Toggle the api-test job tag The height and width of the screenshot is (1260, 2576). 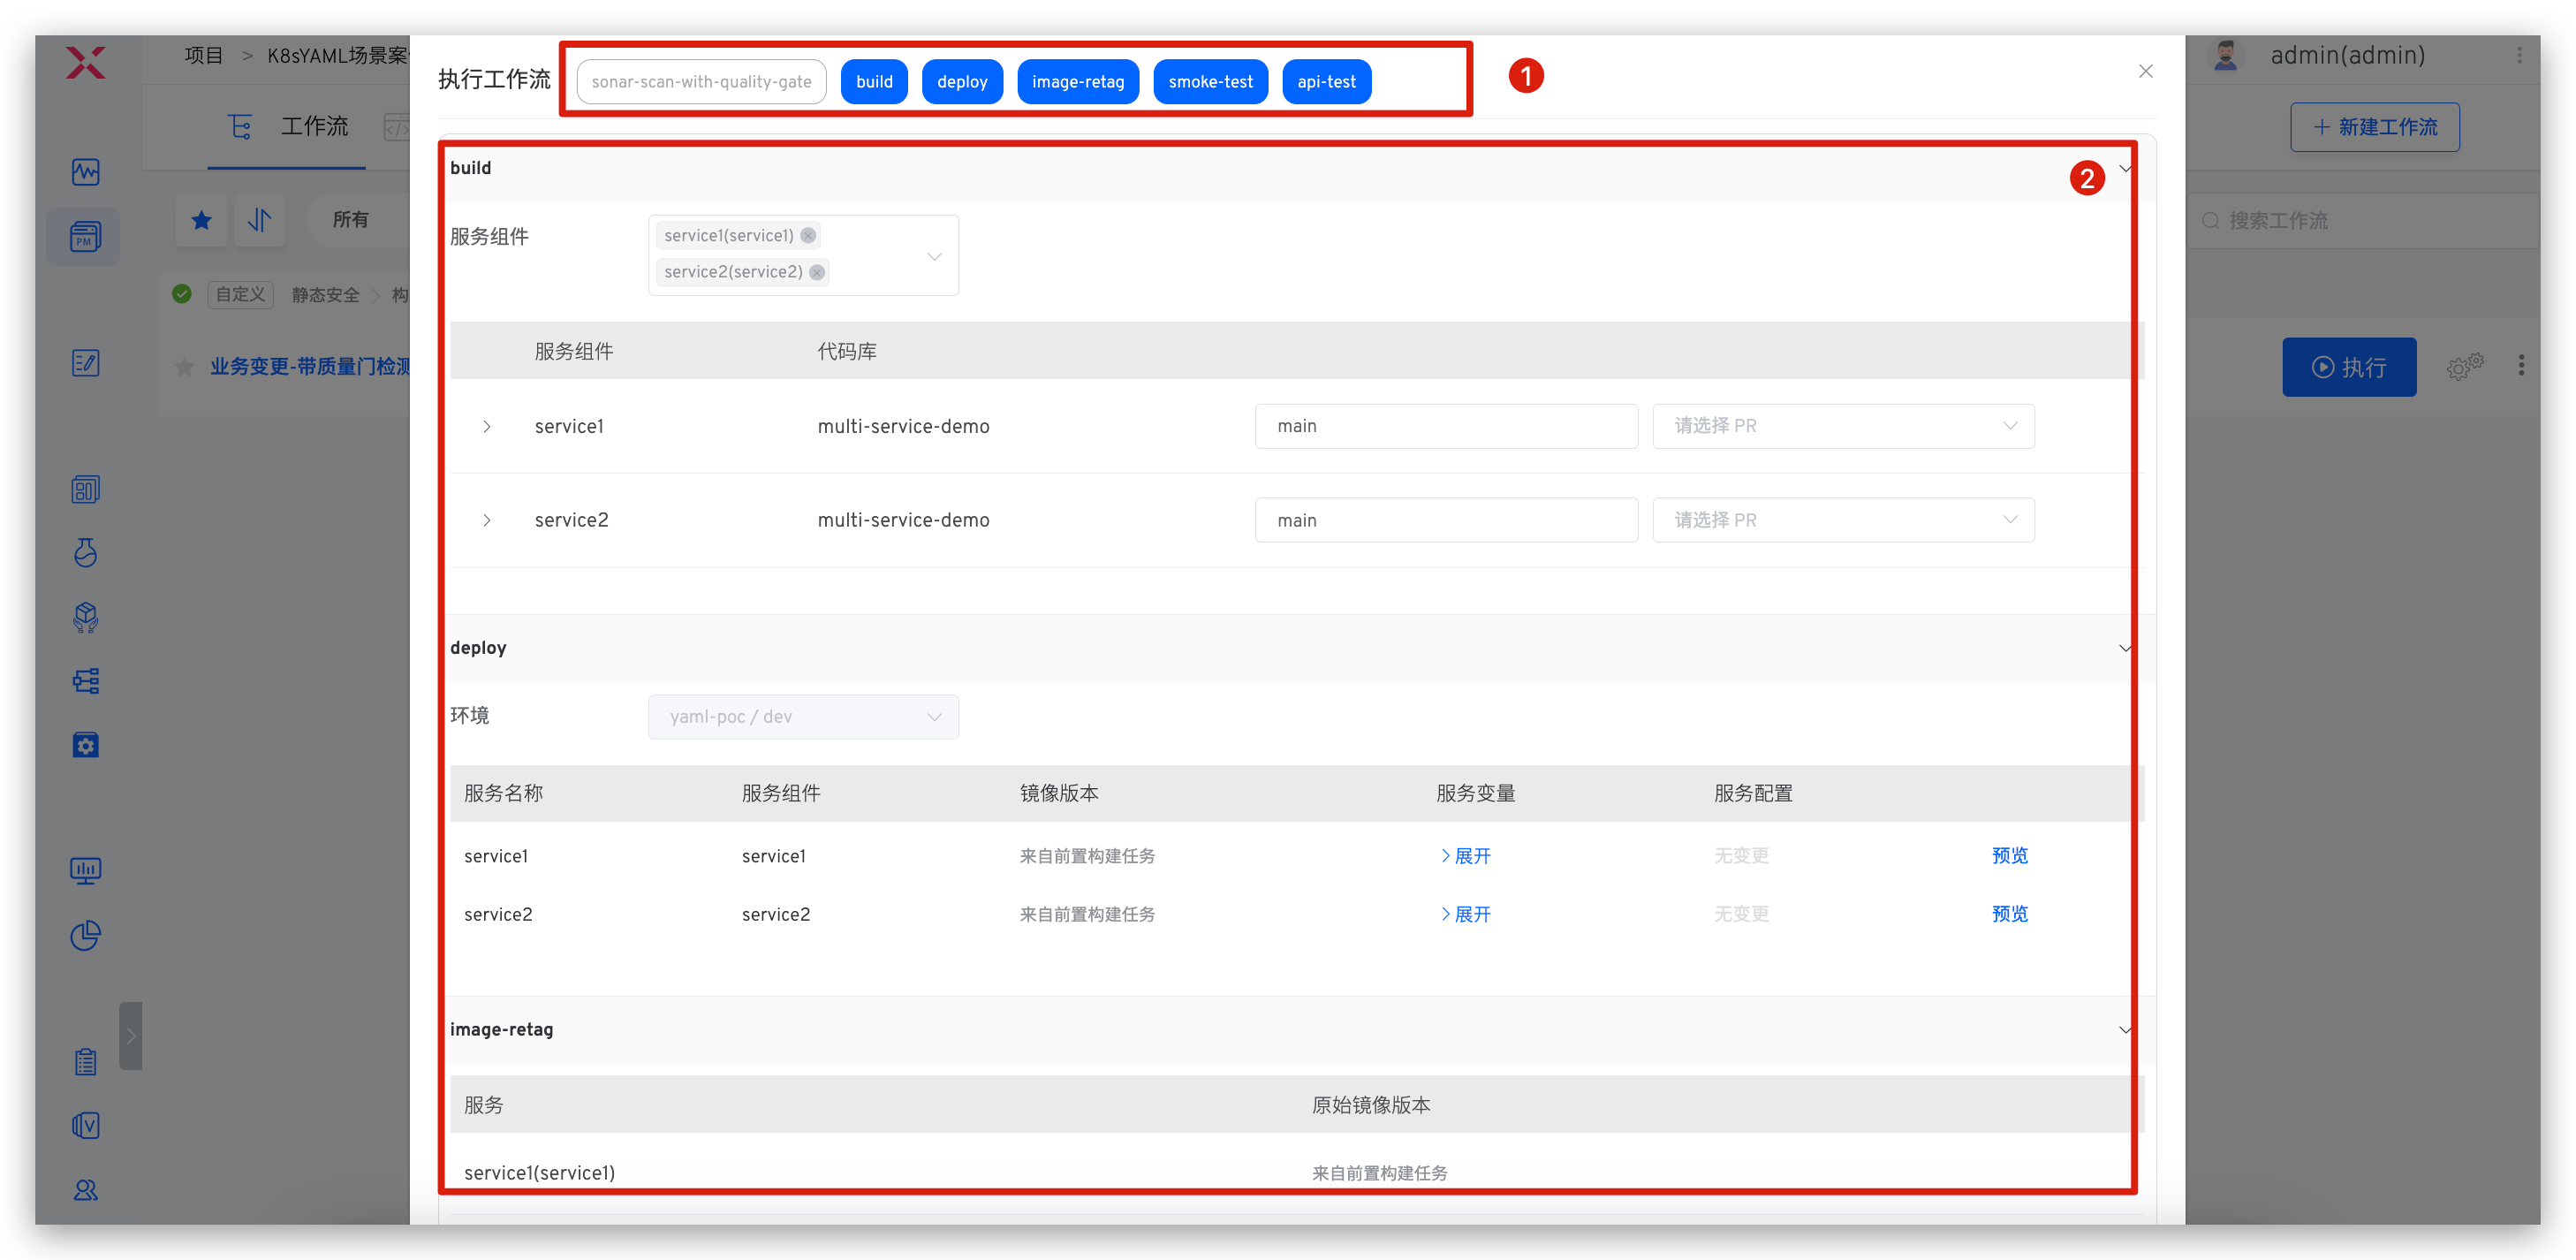[x=1326, y=82]
